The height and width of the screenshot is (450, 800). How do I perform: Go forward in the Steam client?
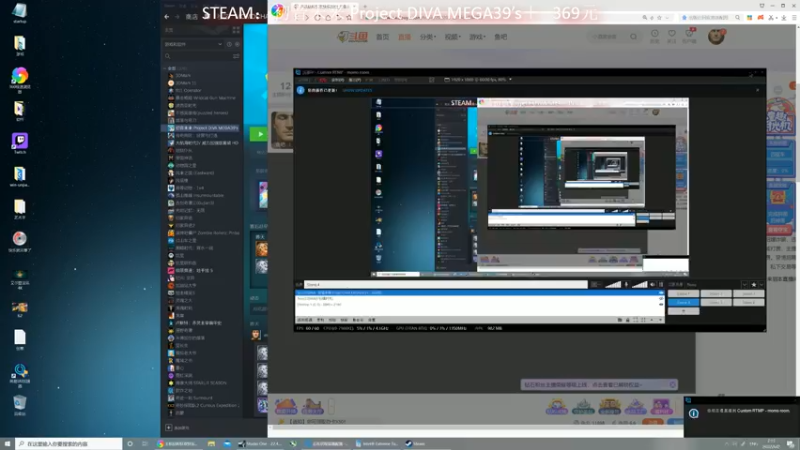tap(177, 17)
